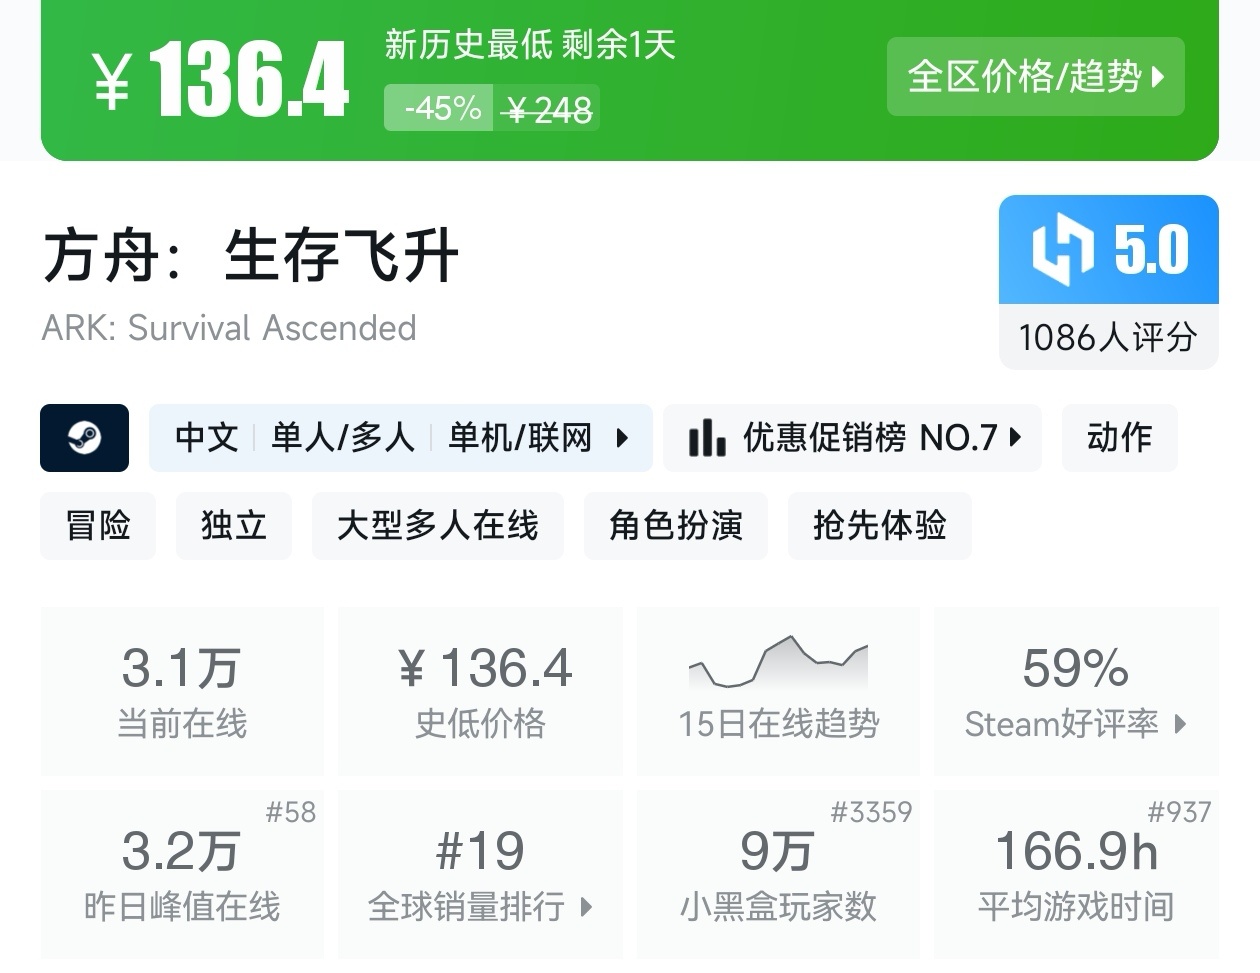Select the 大型多人在线 tag

click(x=438, y=525)
